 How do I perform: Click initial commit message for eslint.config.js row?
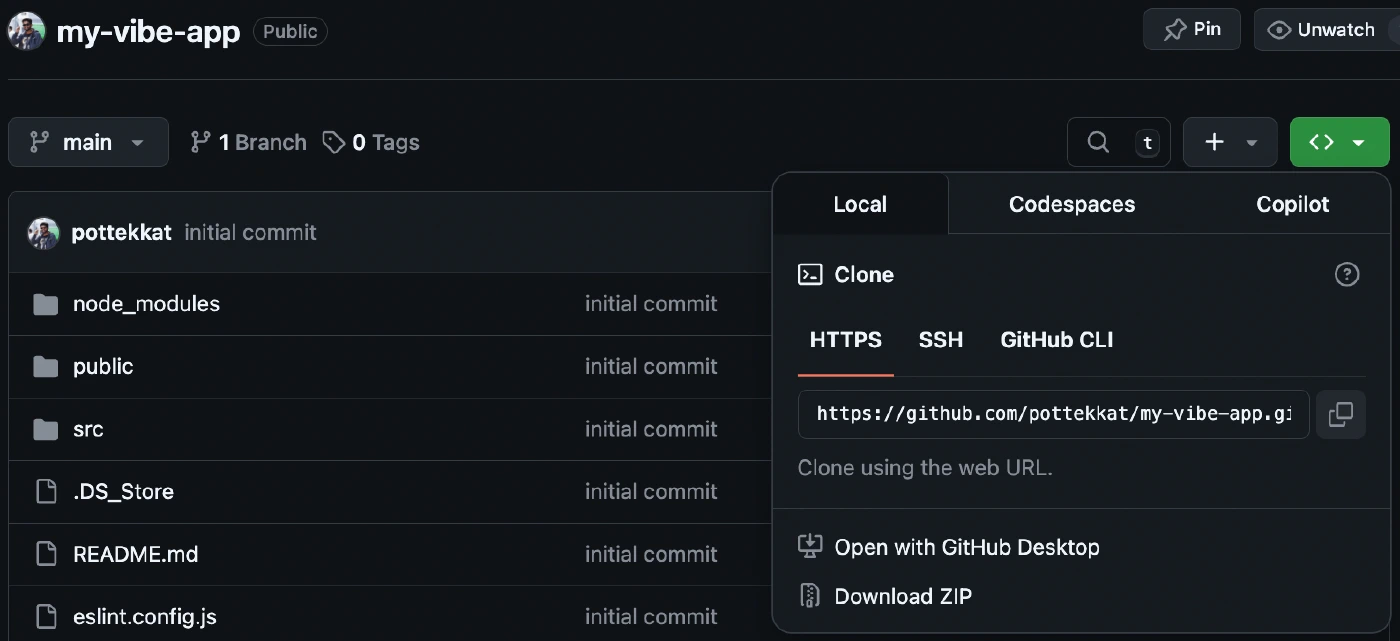[x=651, y=616]
